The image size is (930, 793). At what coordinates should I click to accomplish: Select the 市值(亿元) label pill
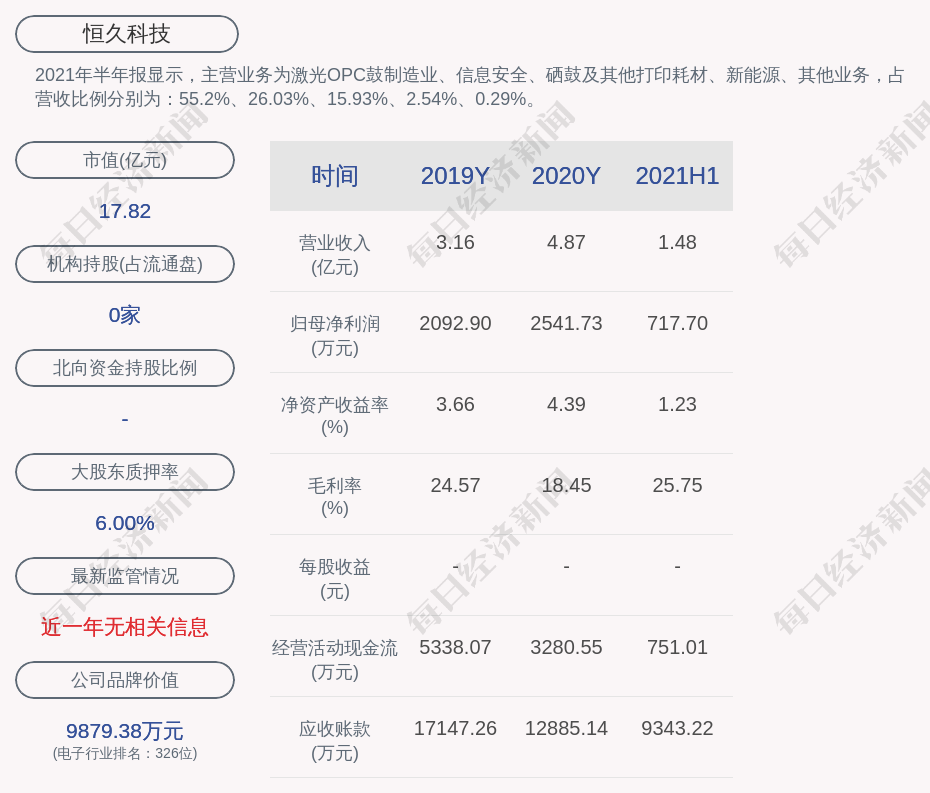[125, 160]
